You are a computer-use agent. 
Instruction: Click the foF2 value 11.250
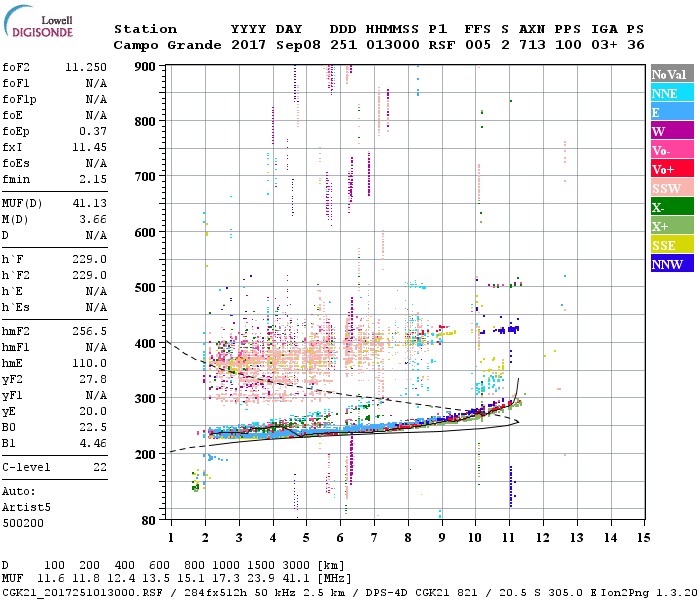pos(86,67)
